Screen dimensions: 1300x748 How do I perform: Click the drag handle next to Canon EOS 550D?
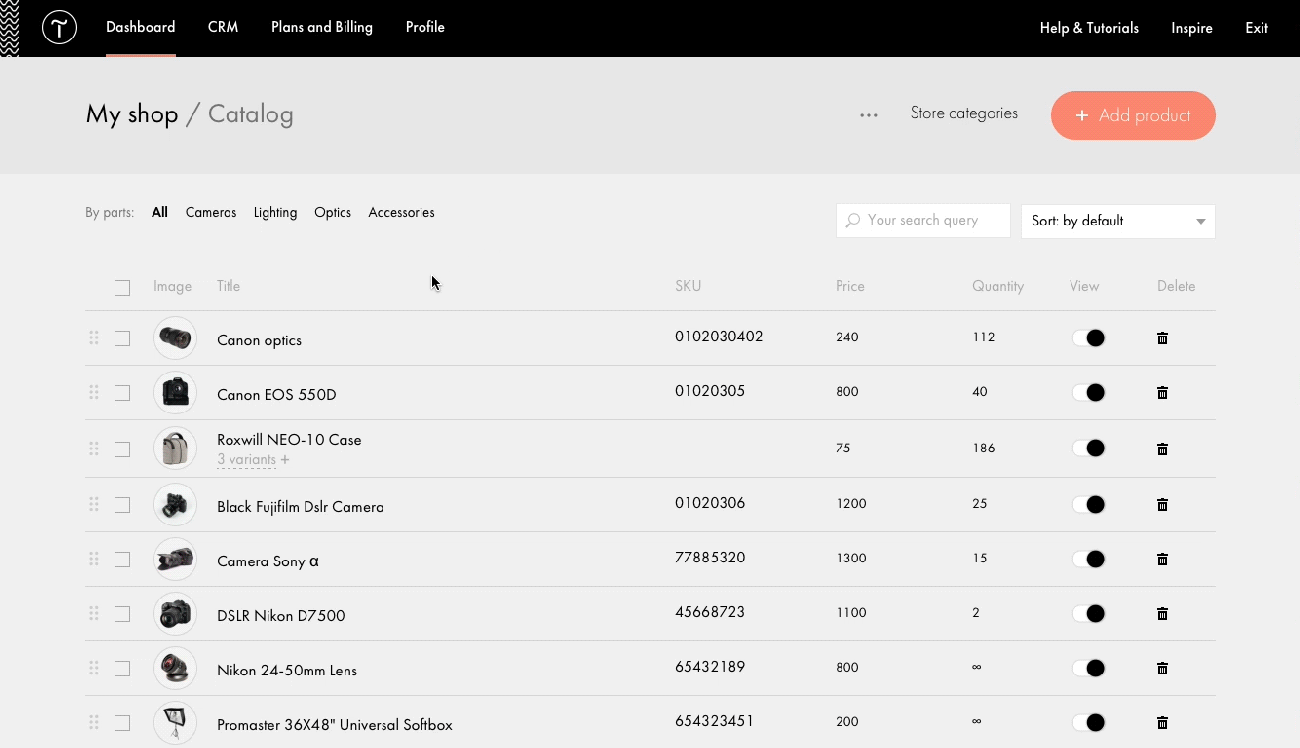pos(93,393)
